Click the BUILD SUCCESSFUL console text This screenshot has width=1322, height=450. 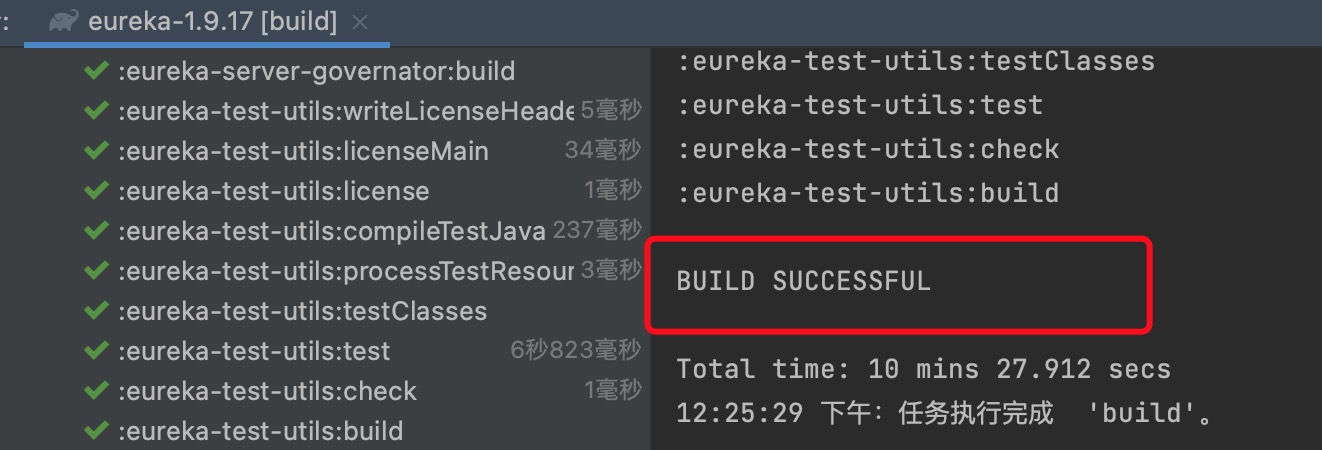(804, 281)
